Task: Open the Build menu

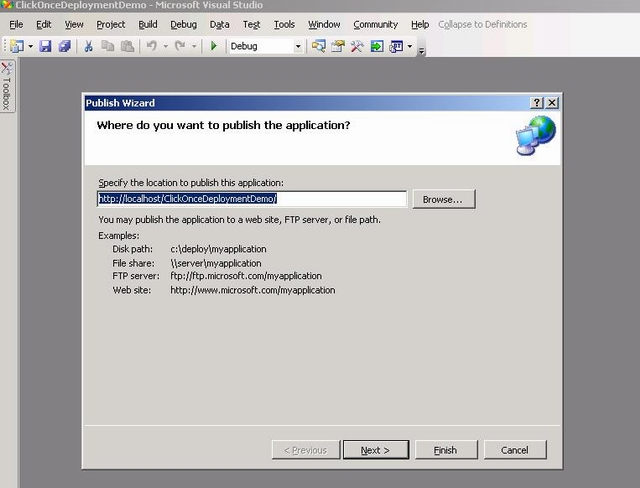Action: [148, 24]
